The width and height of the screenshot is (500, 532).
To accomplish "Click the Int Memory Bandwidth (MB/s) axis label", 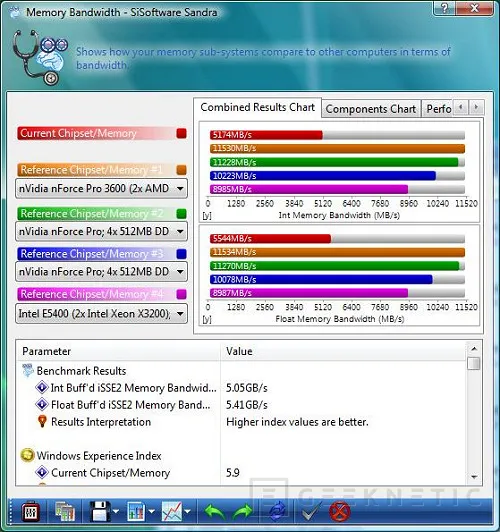I will (x=339, y=215).
